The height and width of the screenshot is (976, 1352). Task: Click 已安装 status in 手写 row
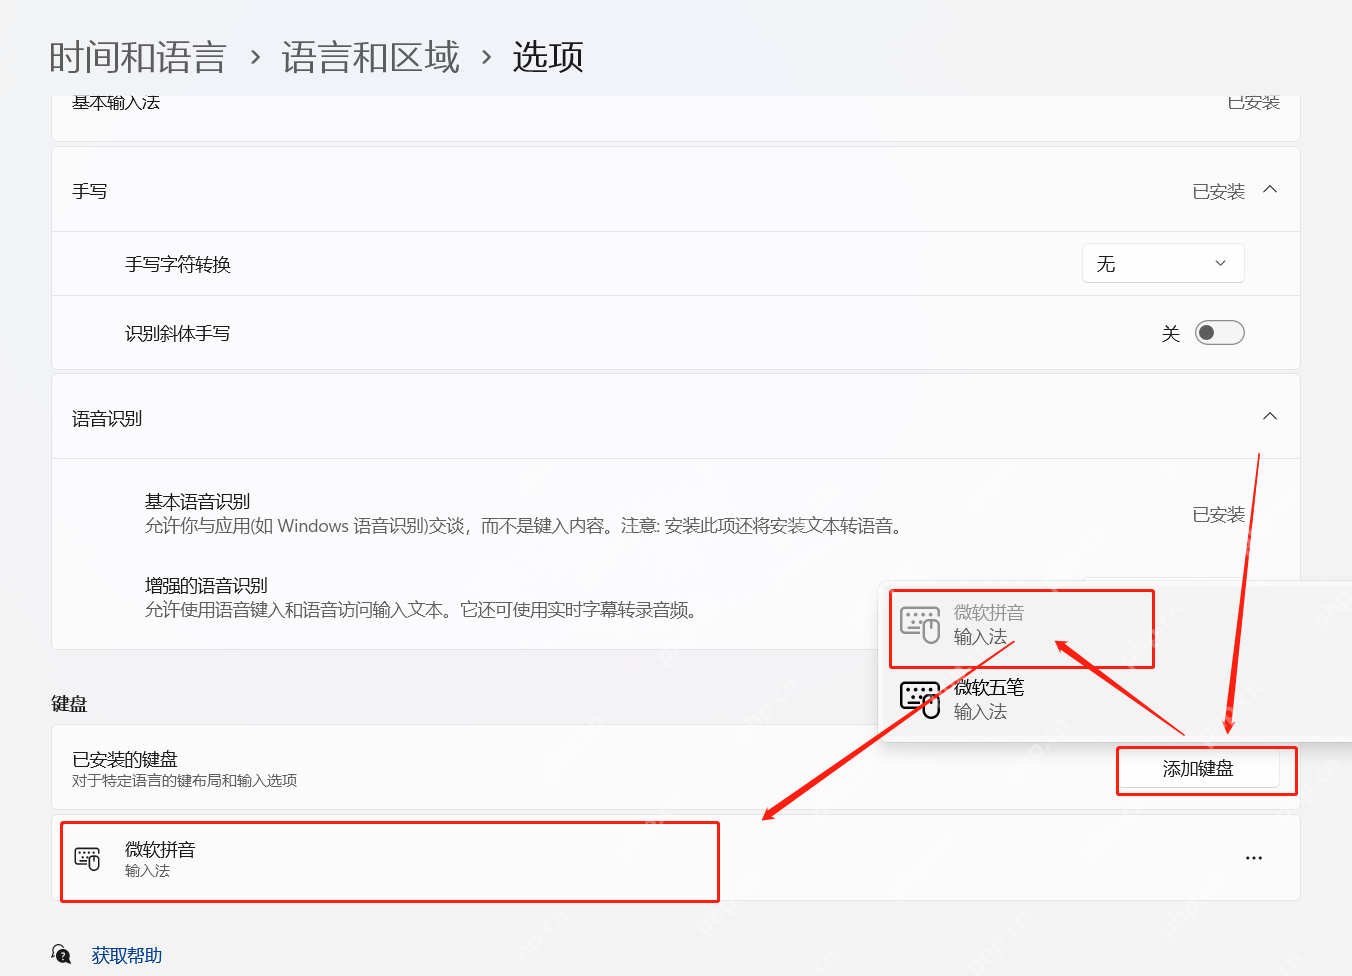(1218, 191)
